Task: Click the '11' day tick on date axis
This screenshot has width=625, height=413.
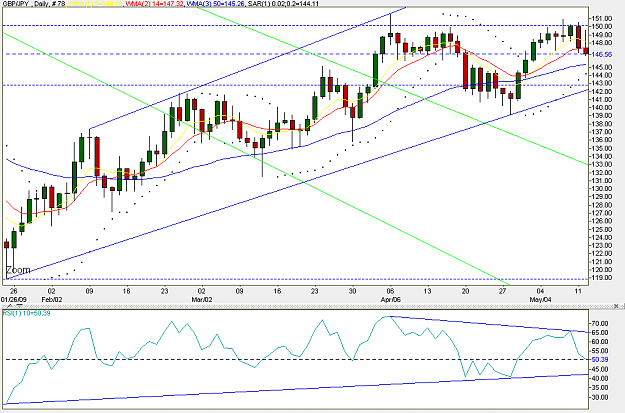Action: (578, 291)
